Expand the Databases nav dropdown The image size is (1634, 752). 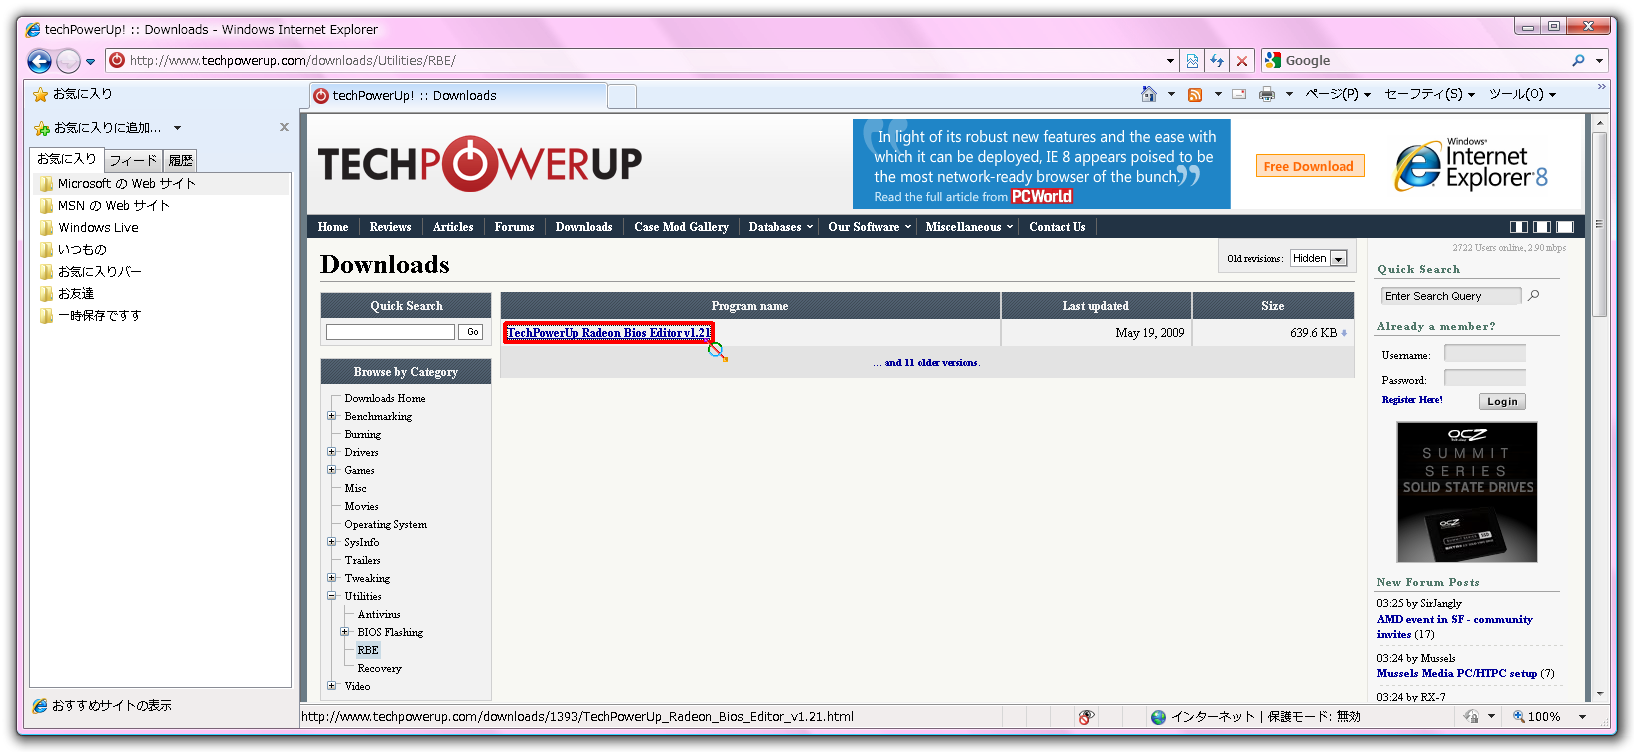780,227
